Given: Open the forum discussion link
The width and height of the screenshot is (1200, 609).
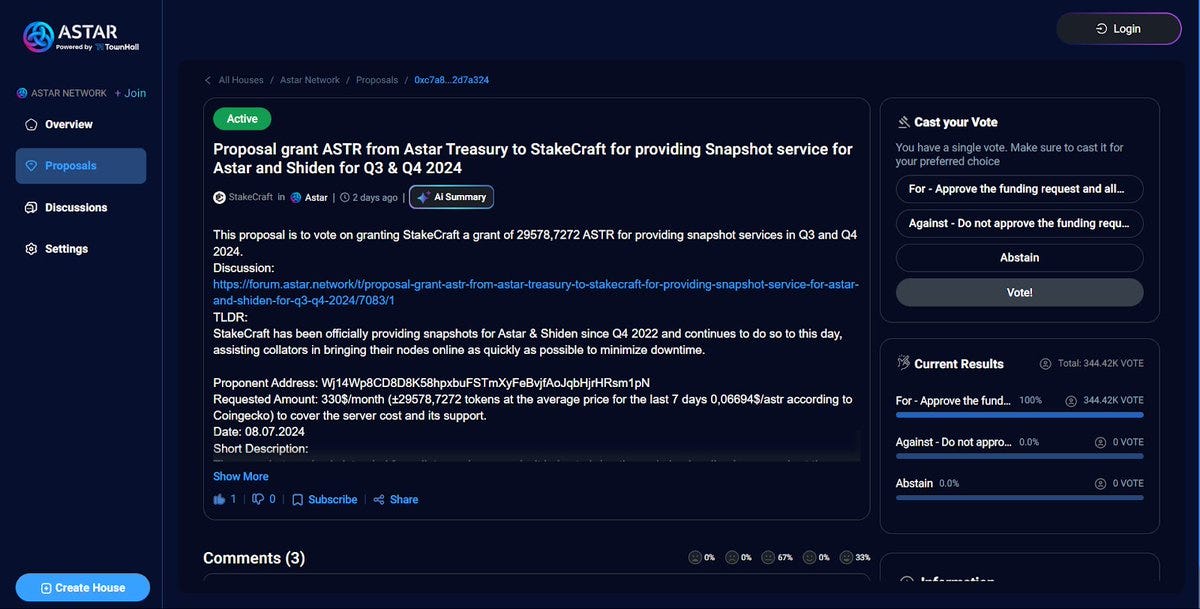Looking at the screenshot, I should [x=536, y=292].
